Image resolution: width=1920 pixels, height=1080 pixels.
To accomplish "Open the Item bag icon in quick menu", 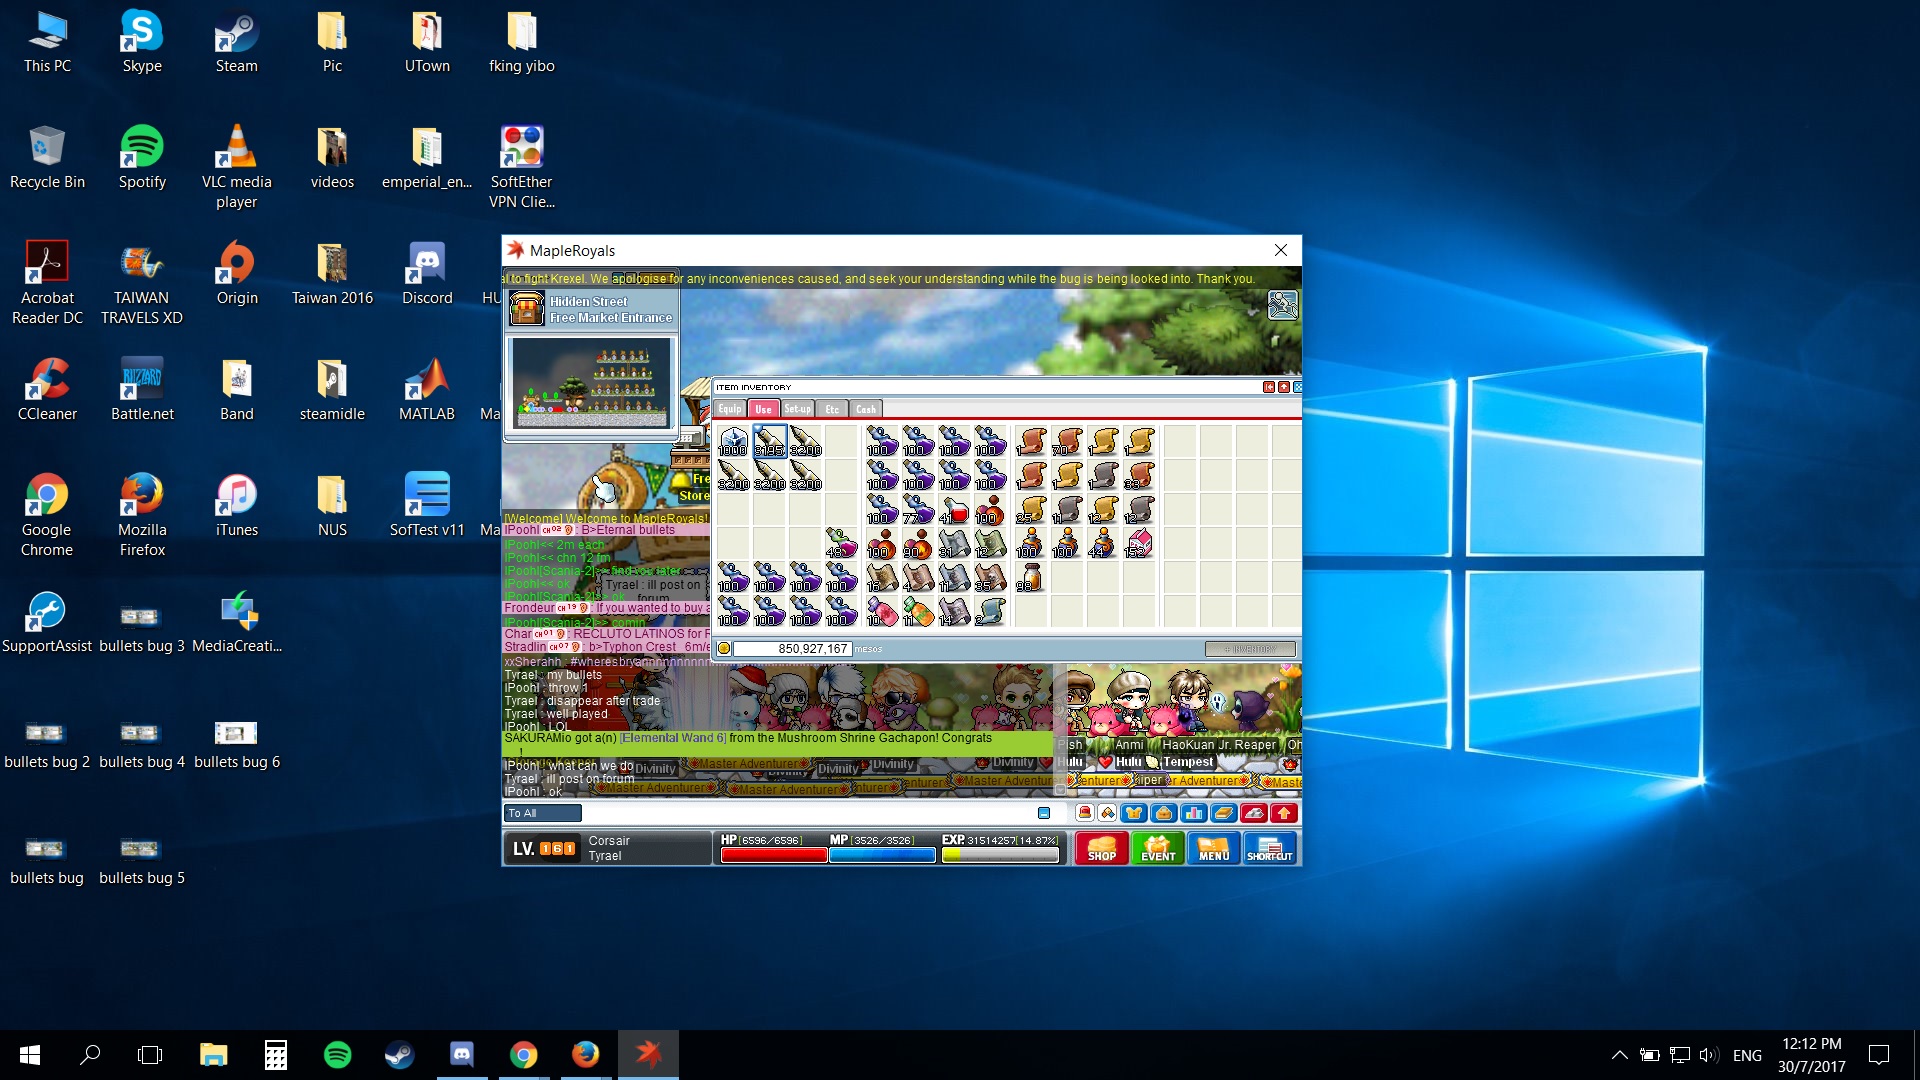I will click(x=1164, y=813).
